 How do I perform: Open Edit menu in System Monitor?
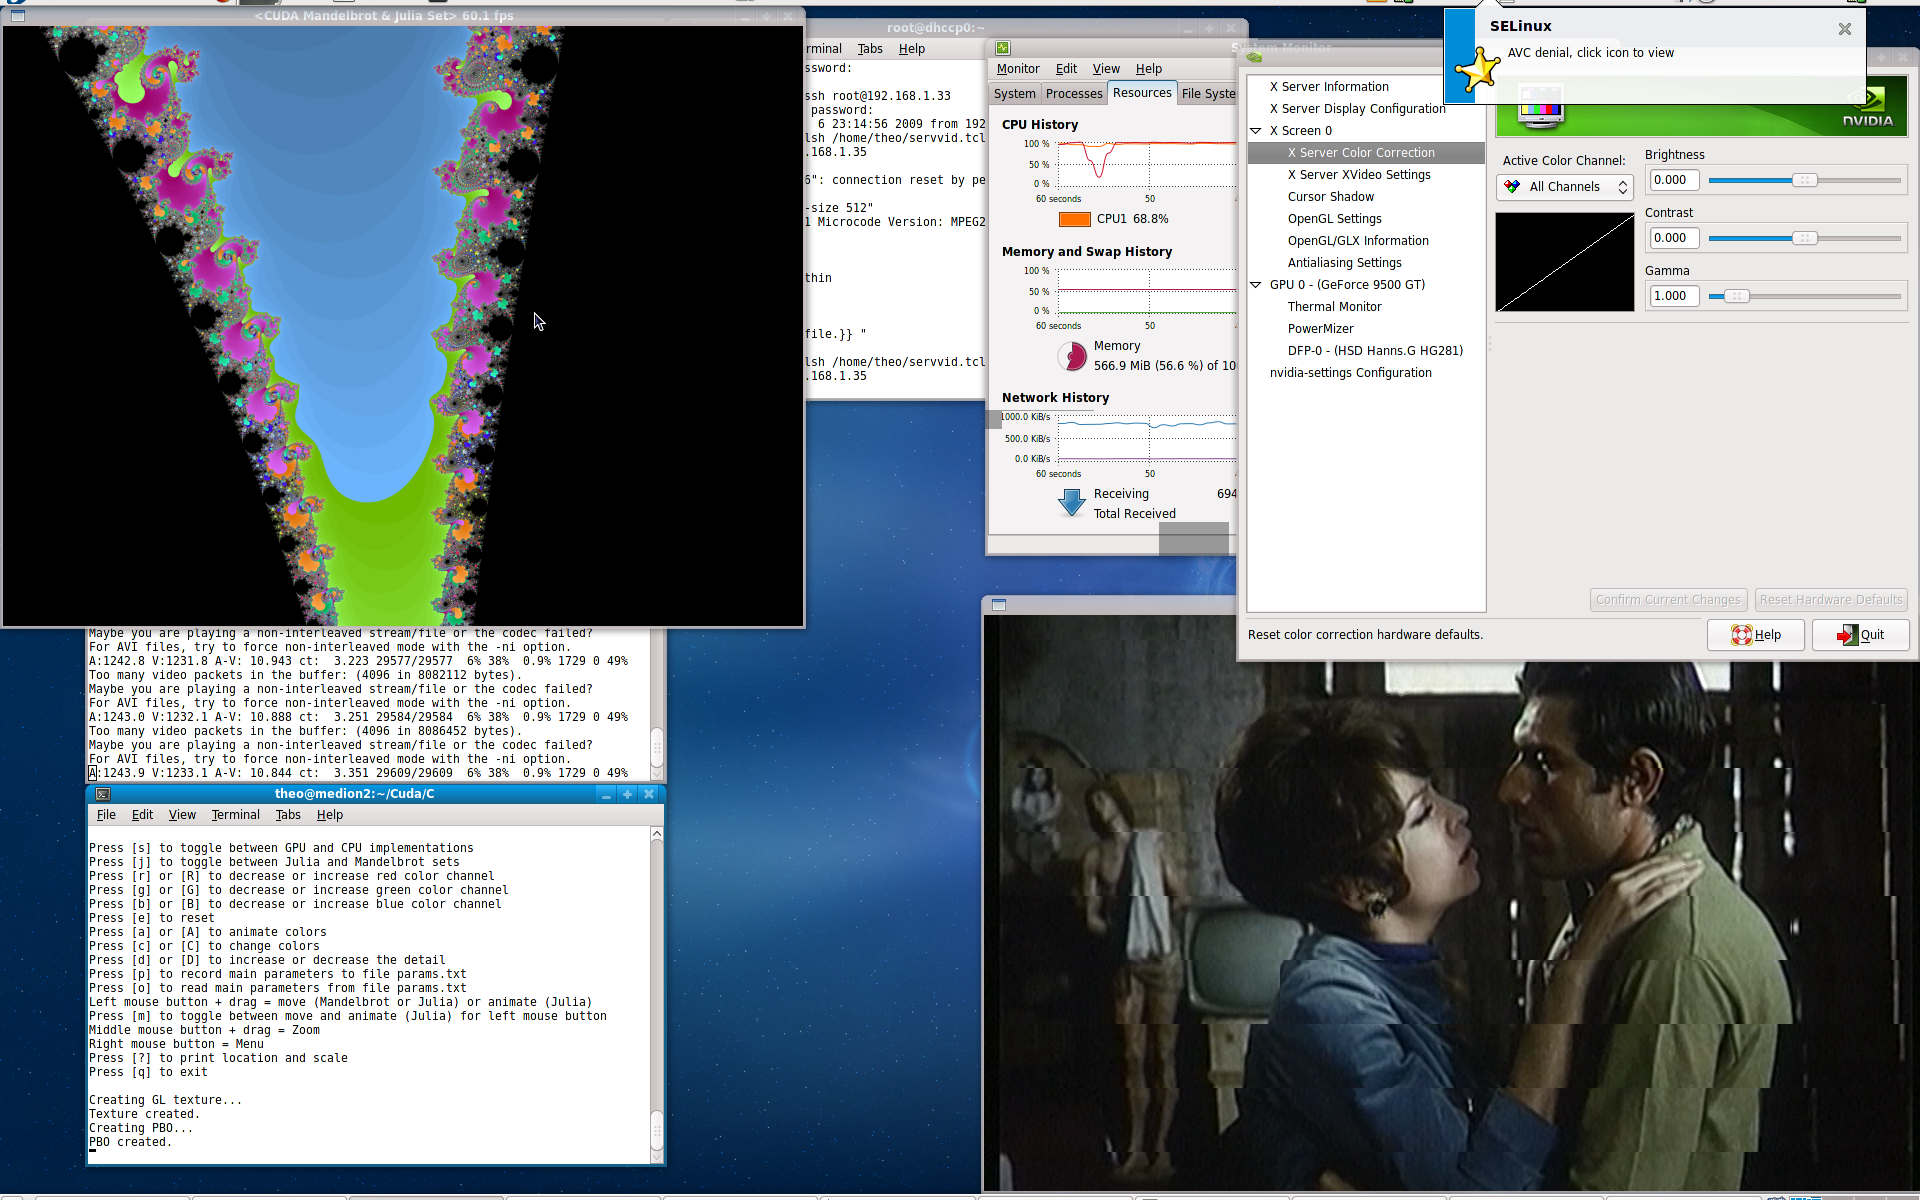click(1066, 69)
